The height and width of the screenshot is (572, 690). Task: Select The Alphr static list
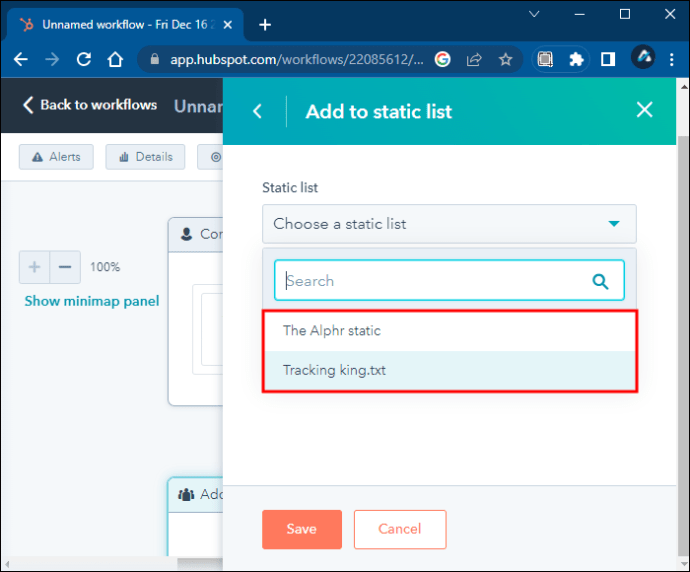click(449, 331)
